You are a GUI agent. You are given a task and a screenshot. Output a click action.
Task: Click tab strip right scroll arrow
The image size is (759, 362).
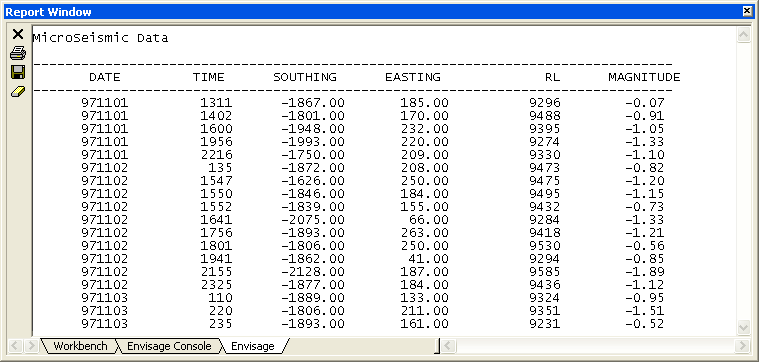pos(31,346)
